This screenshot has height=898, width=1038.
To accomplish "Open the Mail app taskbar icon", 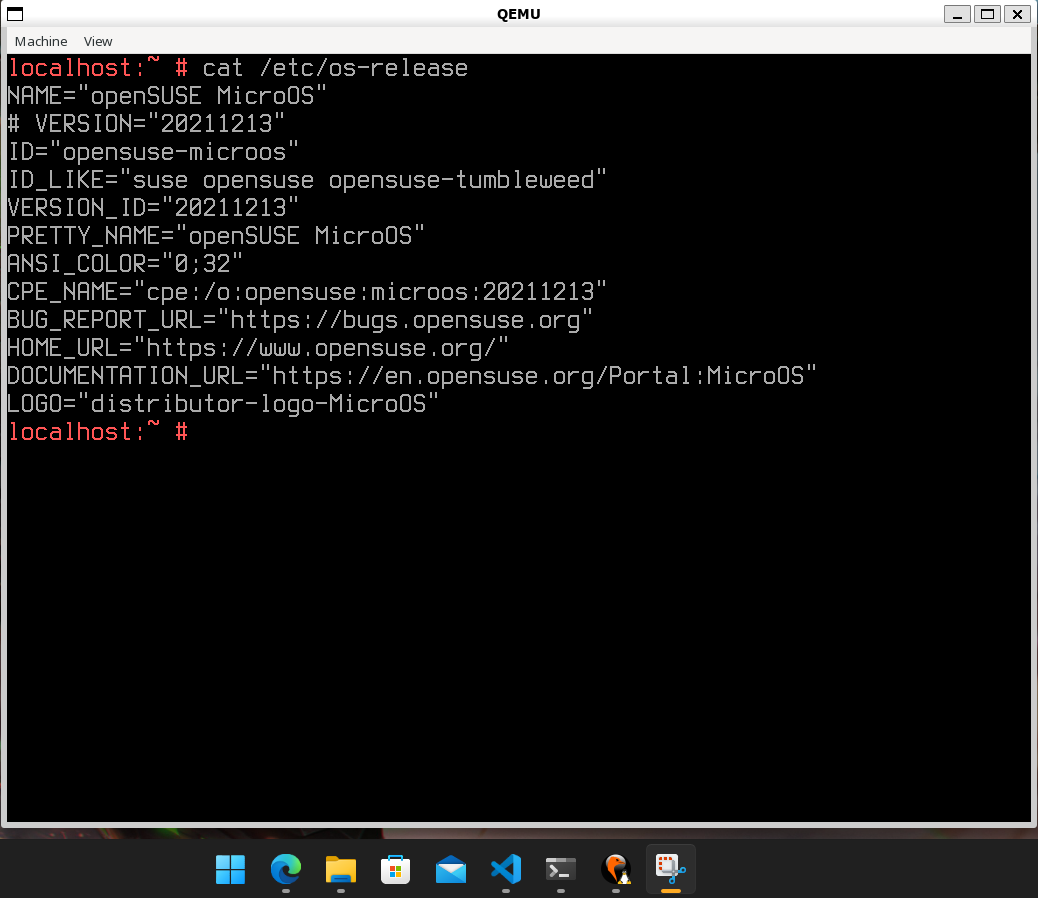I will (x=451, y=869).
